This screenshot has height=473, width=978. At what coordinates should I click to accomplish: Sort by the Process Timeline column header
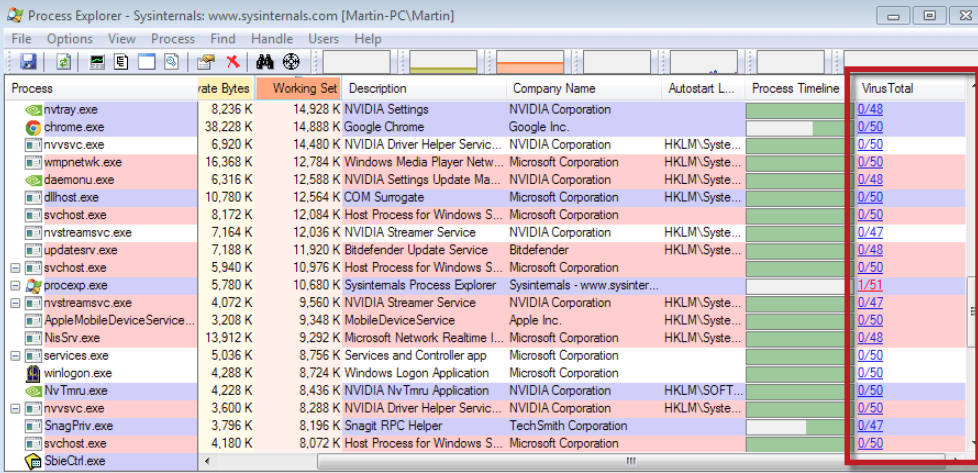coord(796,89)
